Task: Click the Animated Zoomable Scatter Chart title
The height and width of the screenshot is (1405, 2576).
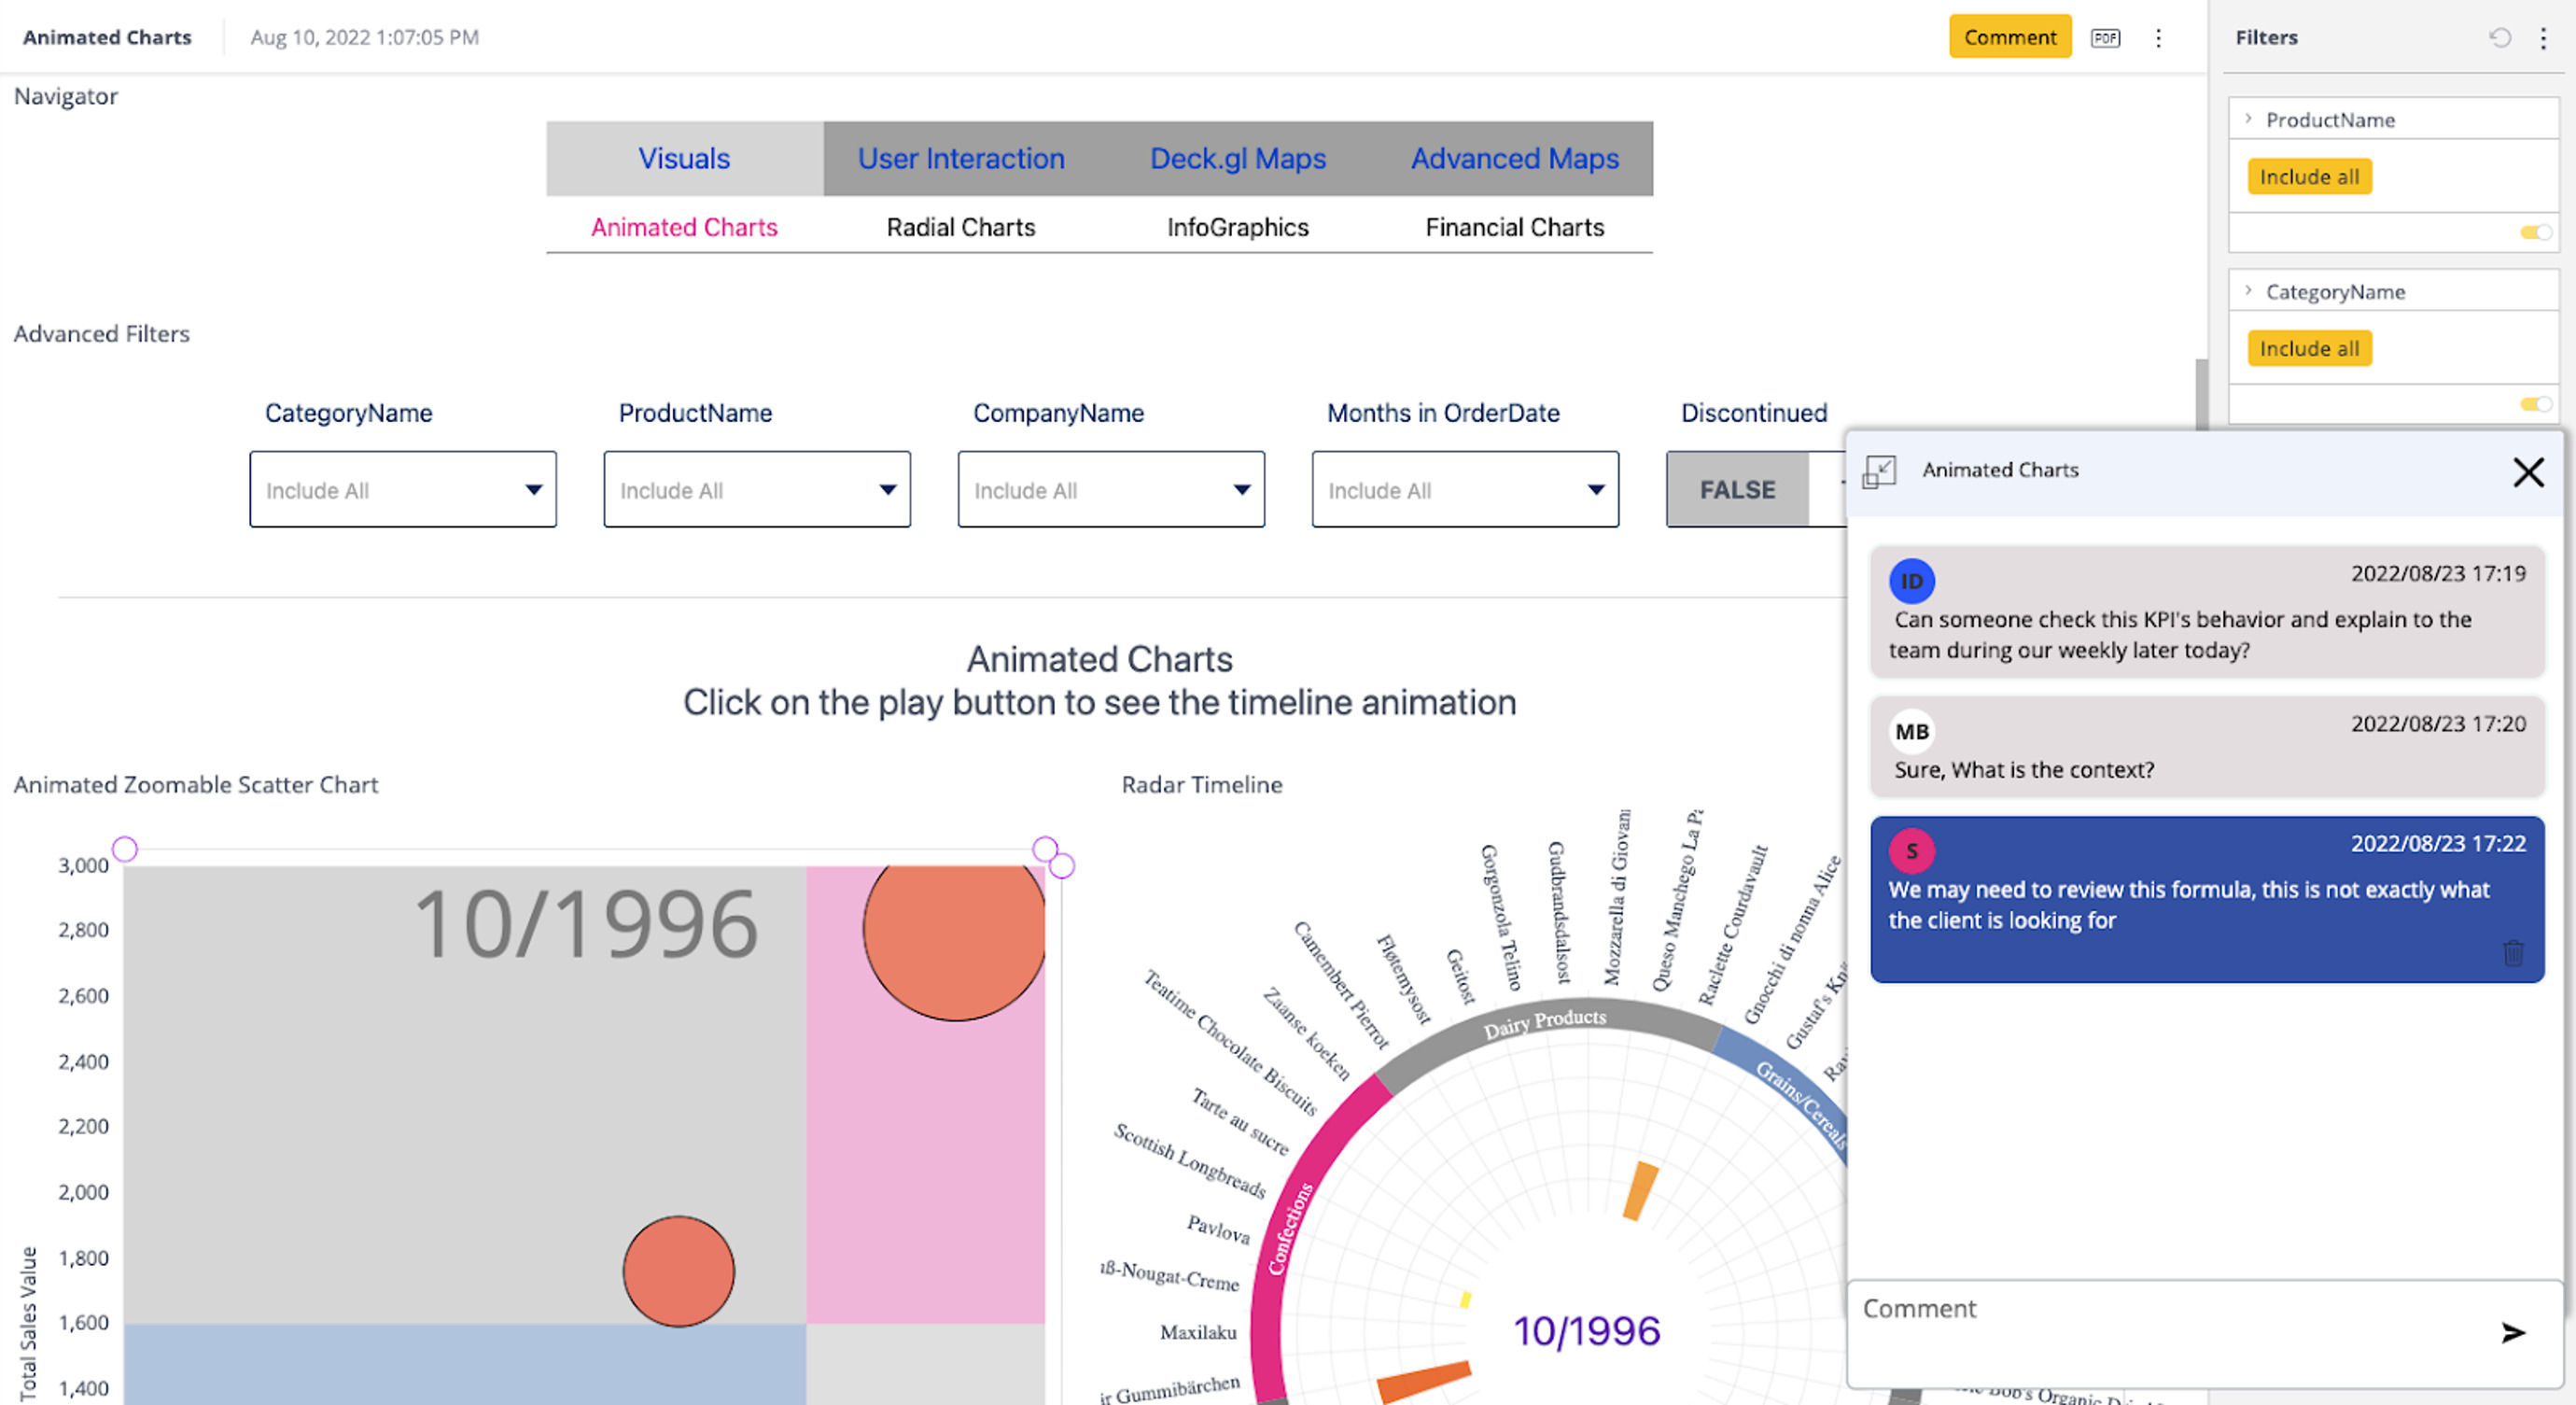Action: coord(196,784)
